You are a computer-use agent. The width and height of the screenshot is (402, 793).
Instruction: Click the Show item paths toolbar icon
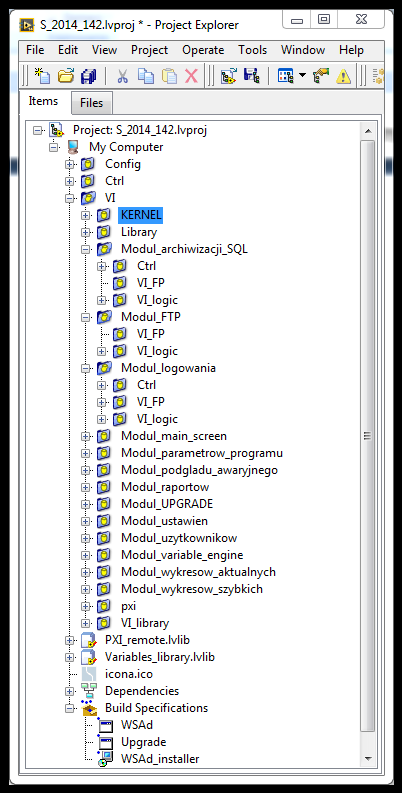click(251, 76)
